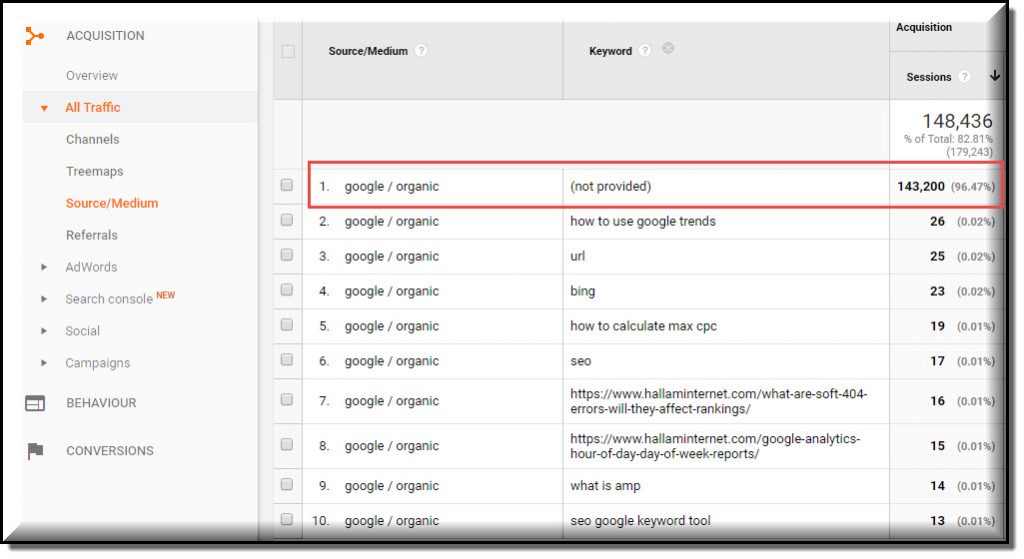Check the row 1 (not provided) checkbox
1024x559 pixels.
coord(287,185)
